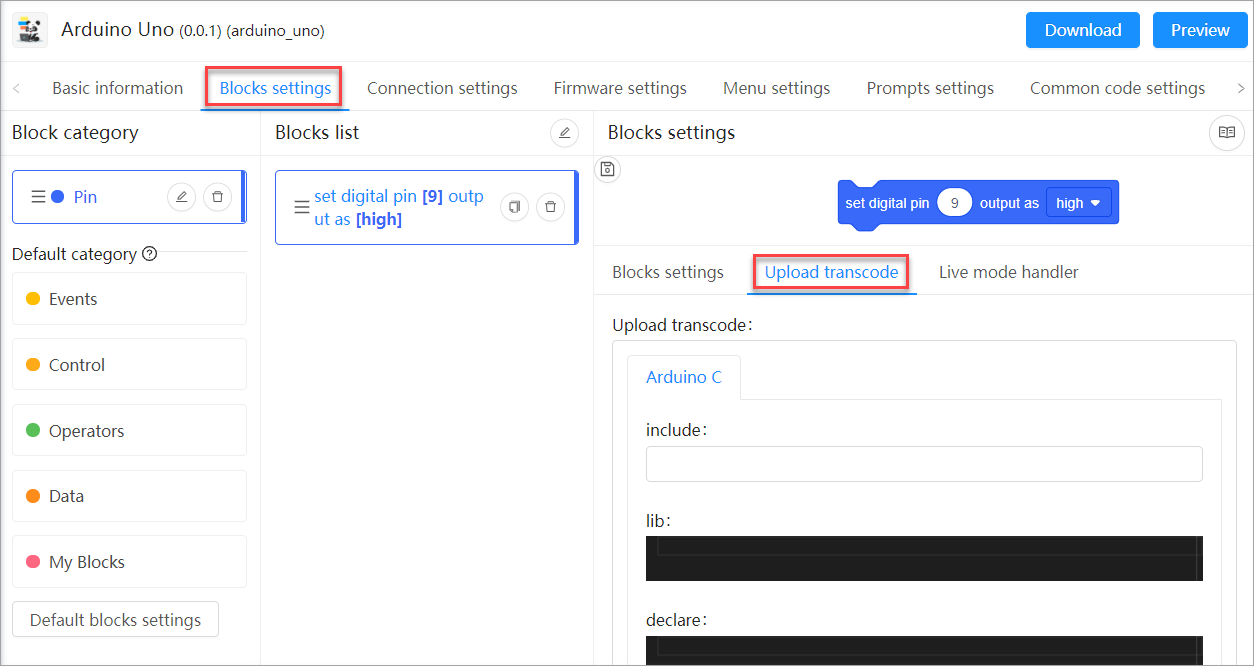
Task: Open the high dropdown on the block
Action: point(1079,203)
